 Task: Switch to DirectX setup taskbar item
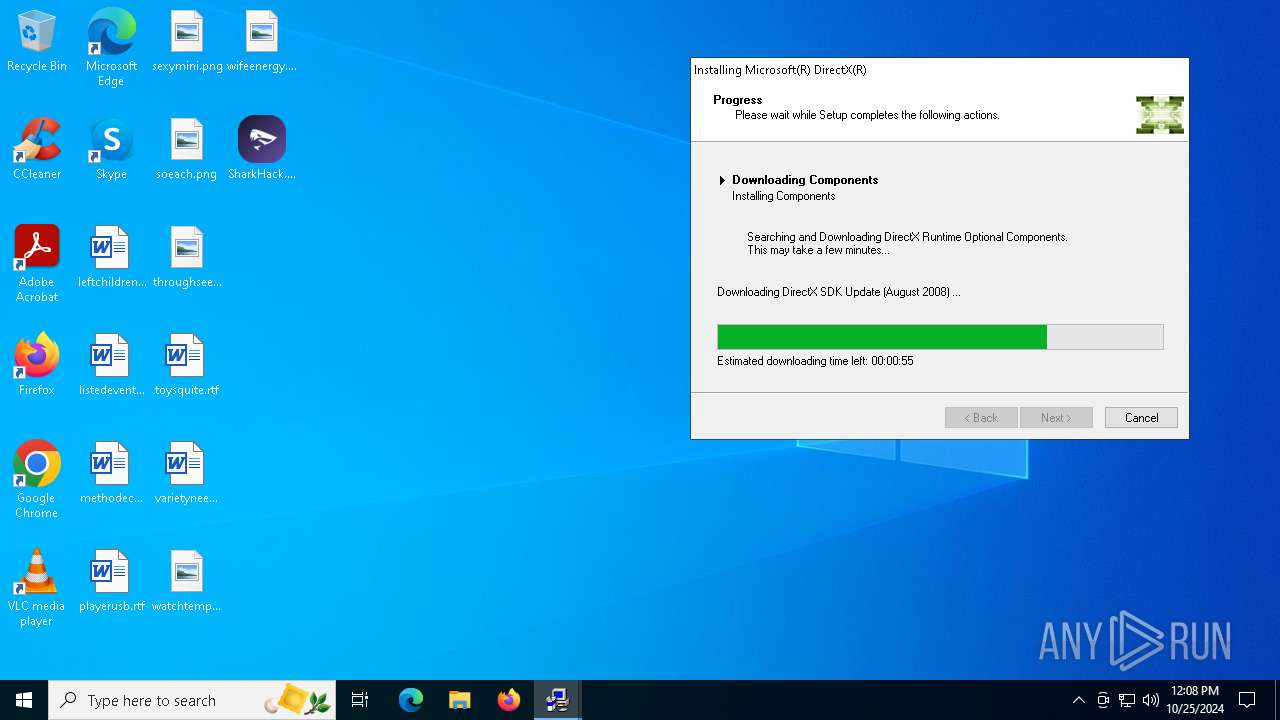558,700
